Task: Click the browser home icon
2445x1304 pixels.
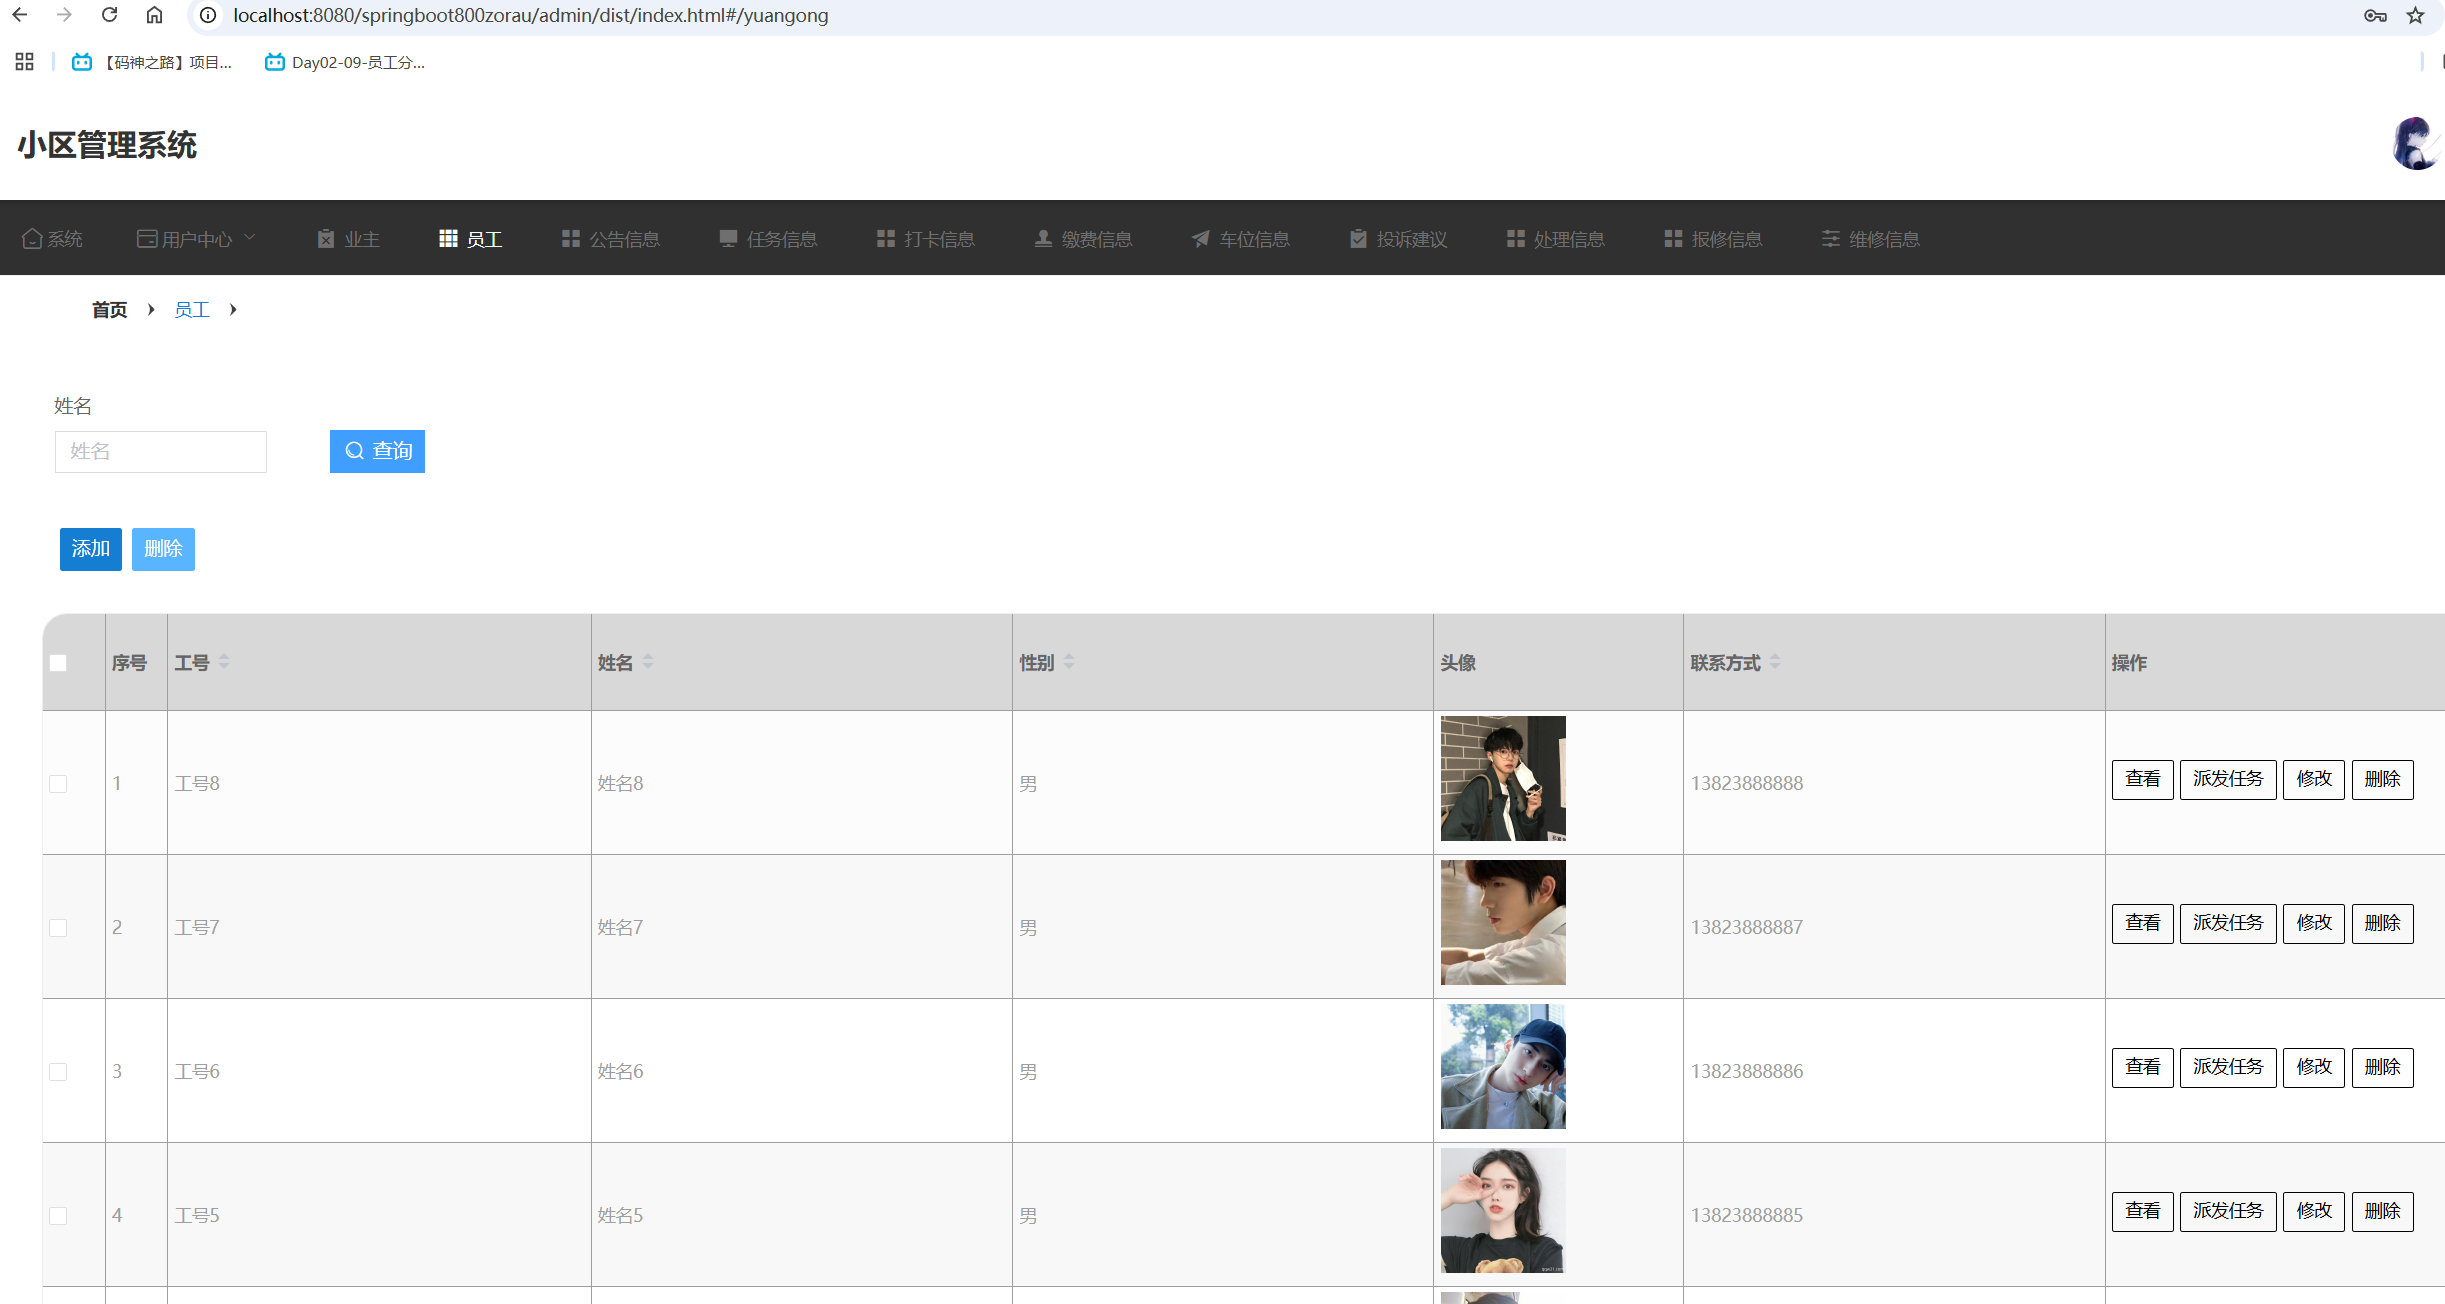Action: [154, 15]
